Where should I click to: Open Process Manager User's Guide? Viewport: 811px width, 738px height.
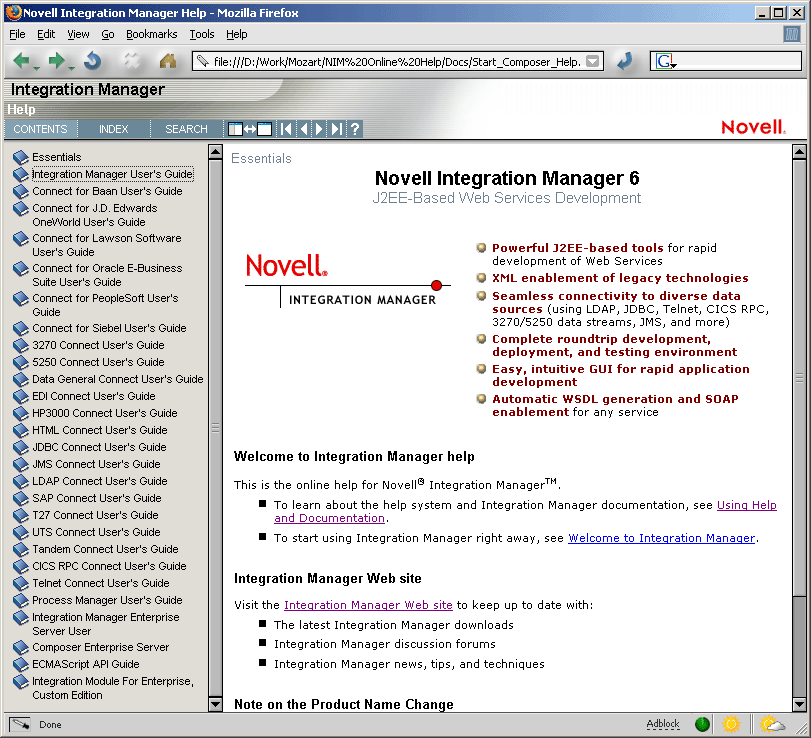coord(107,600)
